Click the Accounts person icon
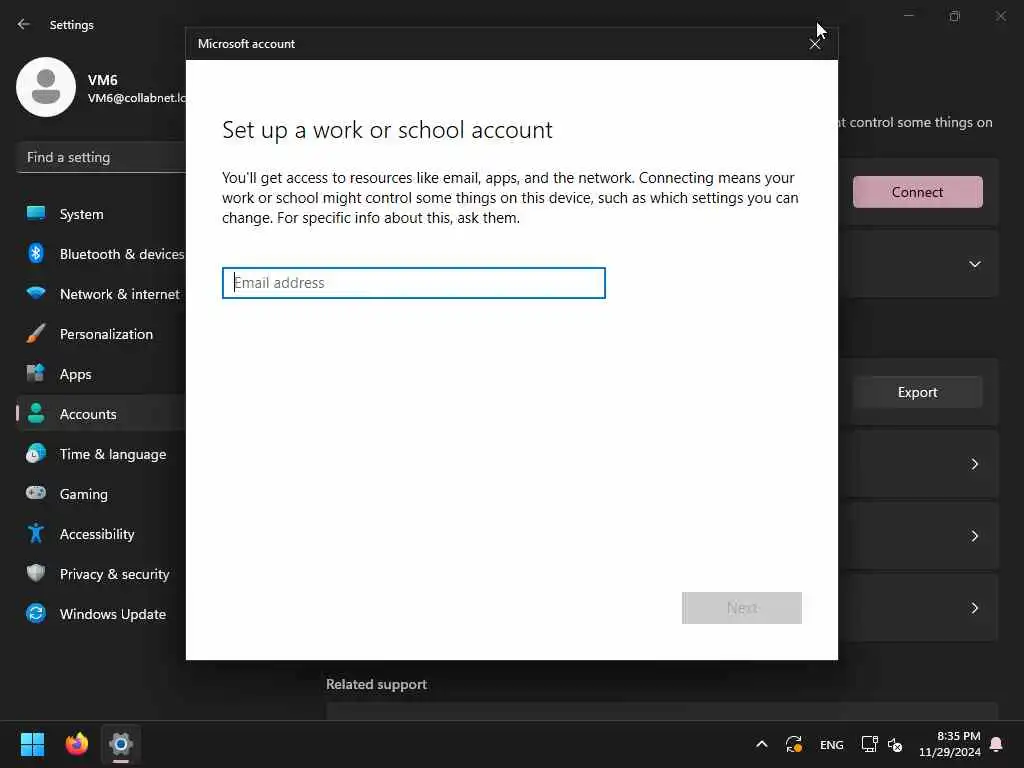 36,413
